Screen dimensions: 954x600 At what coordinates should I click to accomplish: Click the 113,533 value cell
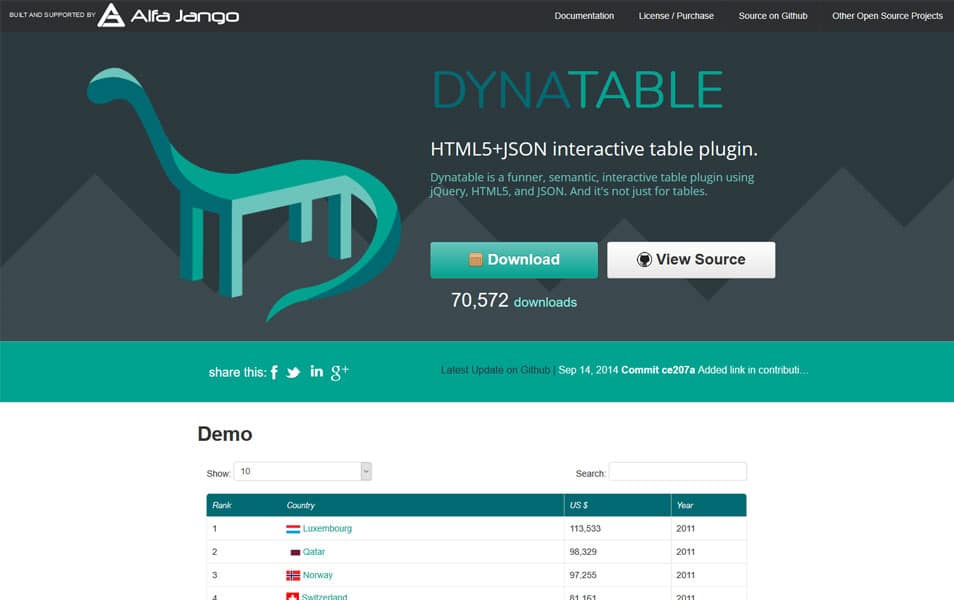585,528
